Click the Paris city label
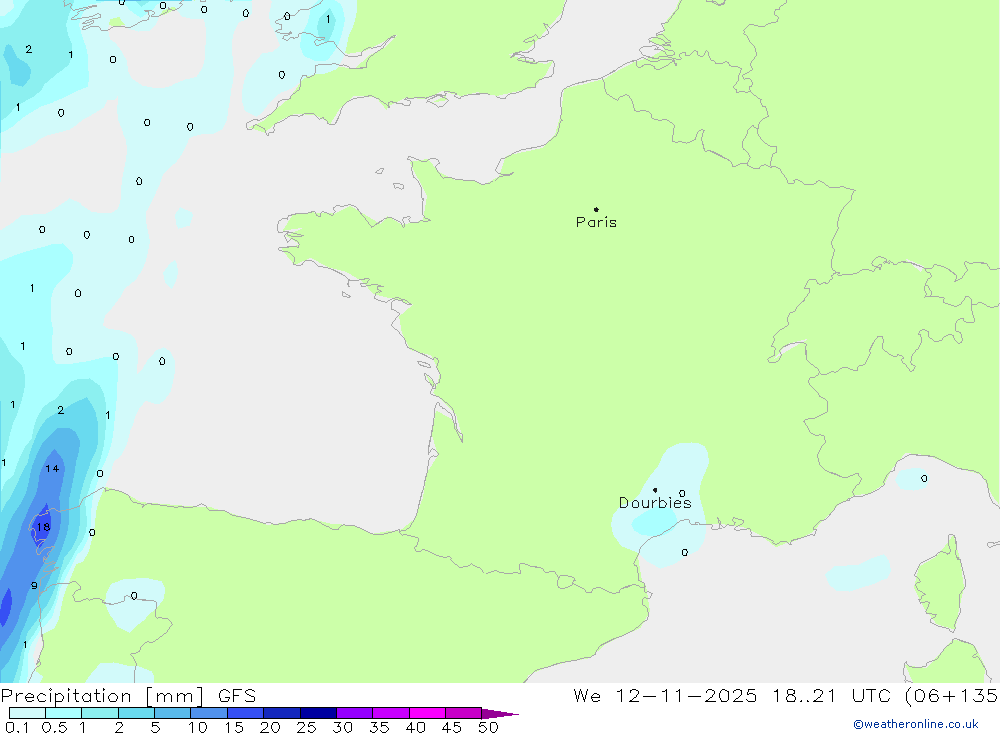 596,222
